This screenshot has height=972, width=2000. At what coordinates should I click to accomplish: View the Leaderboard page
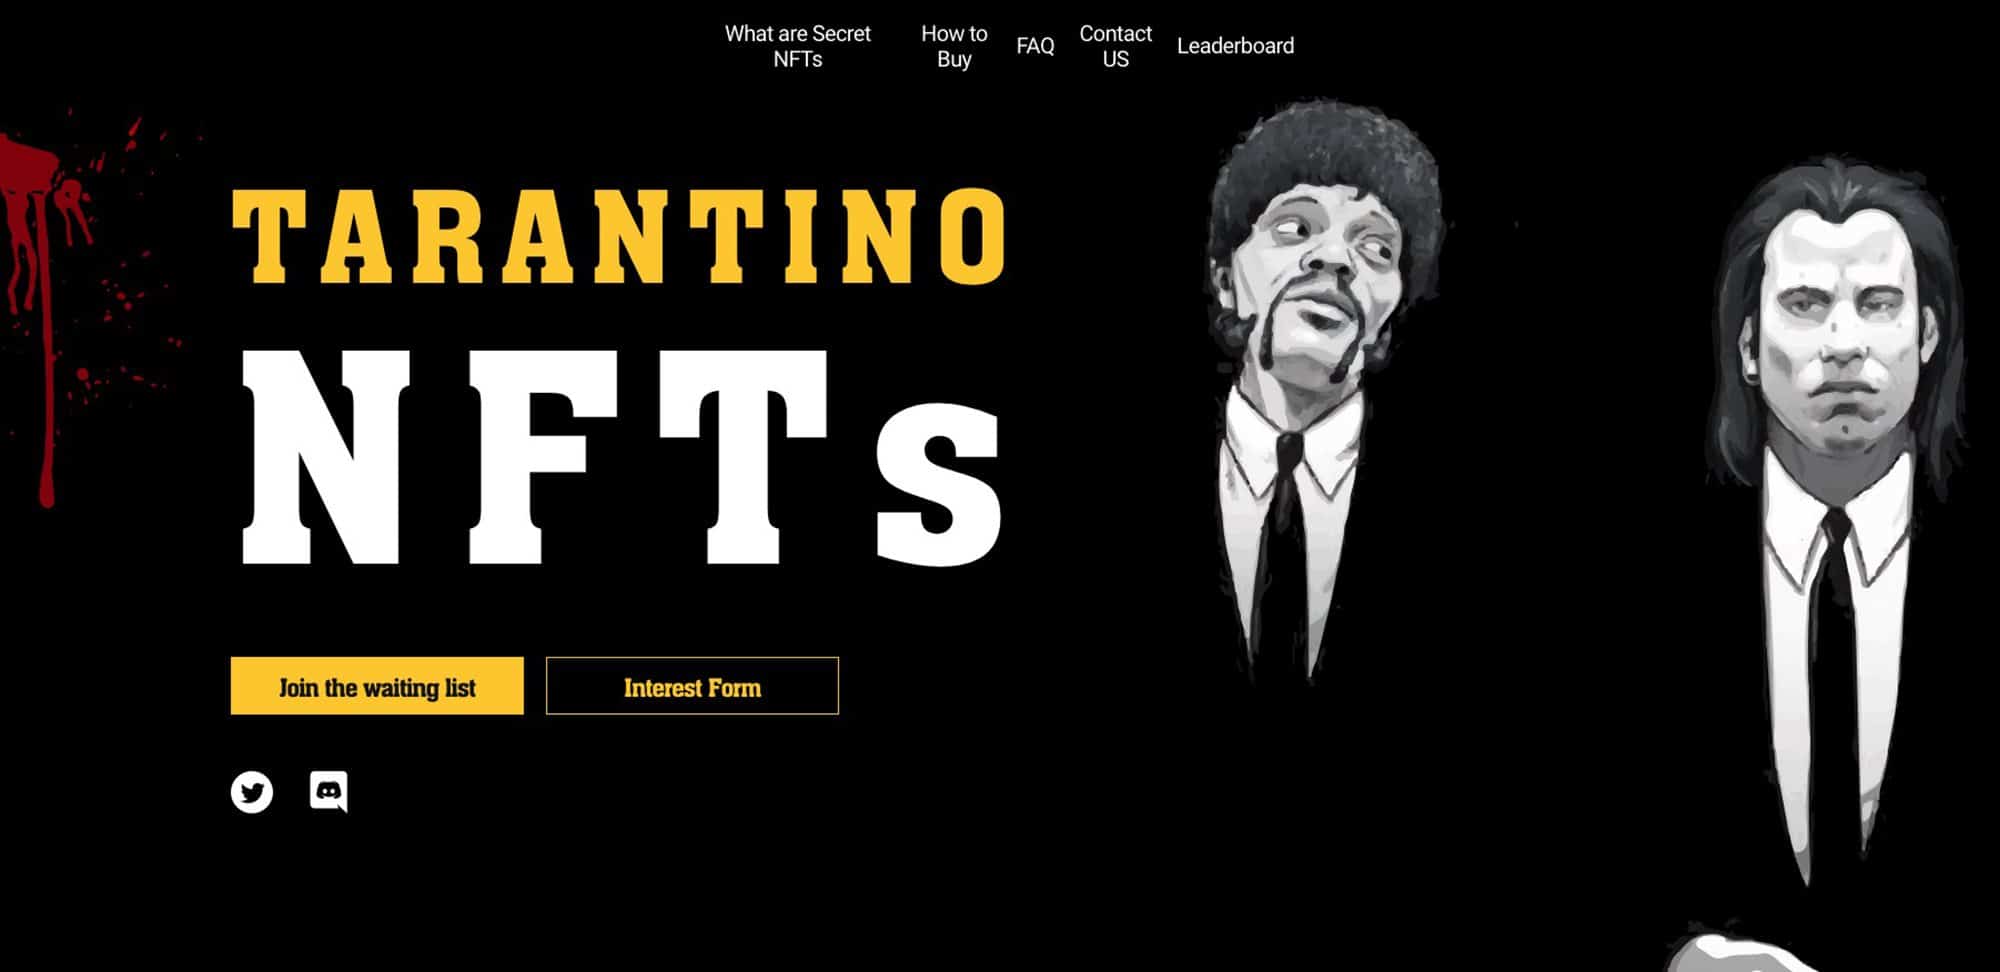[1235, 46]
